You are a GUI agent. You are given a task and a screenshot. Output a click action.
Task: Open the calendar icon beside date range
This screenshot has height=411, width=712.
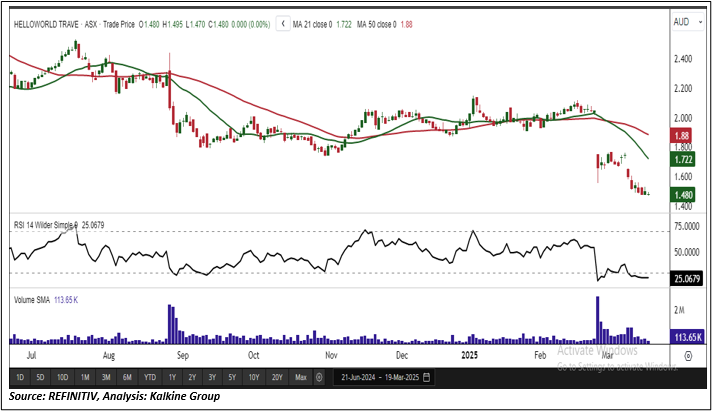tap(426, 377)
